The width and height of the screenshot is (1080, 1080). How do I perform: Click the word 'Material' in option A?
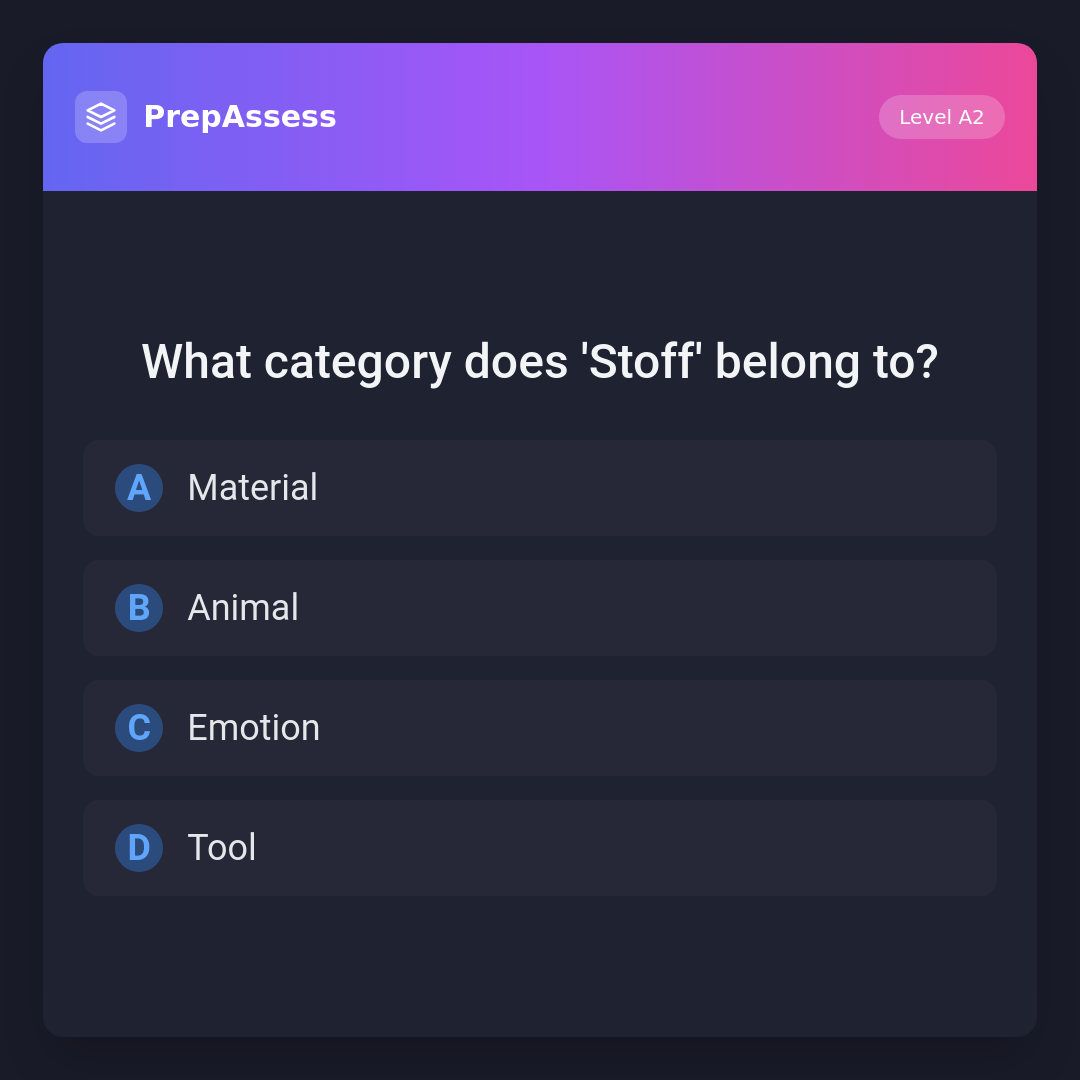pyautogui.click(x=252, y=488)
